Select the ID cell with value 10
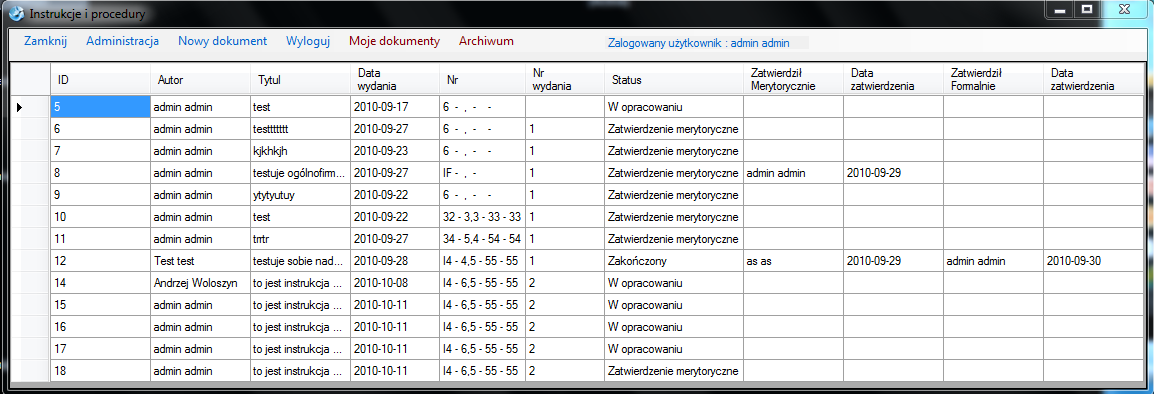 pos(100,217)
